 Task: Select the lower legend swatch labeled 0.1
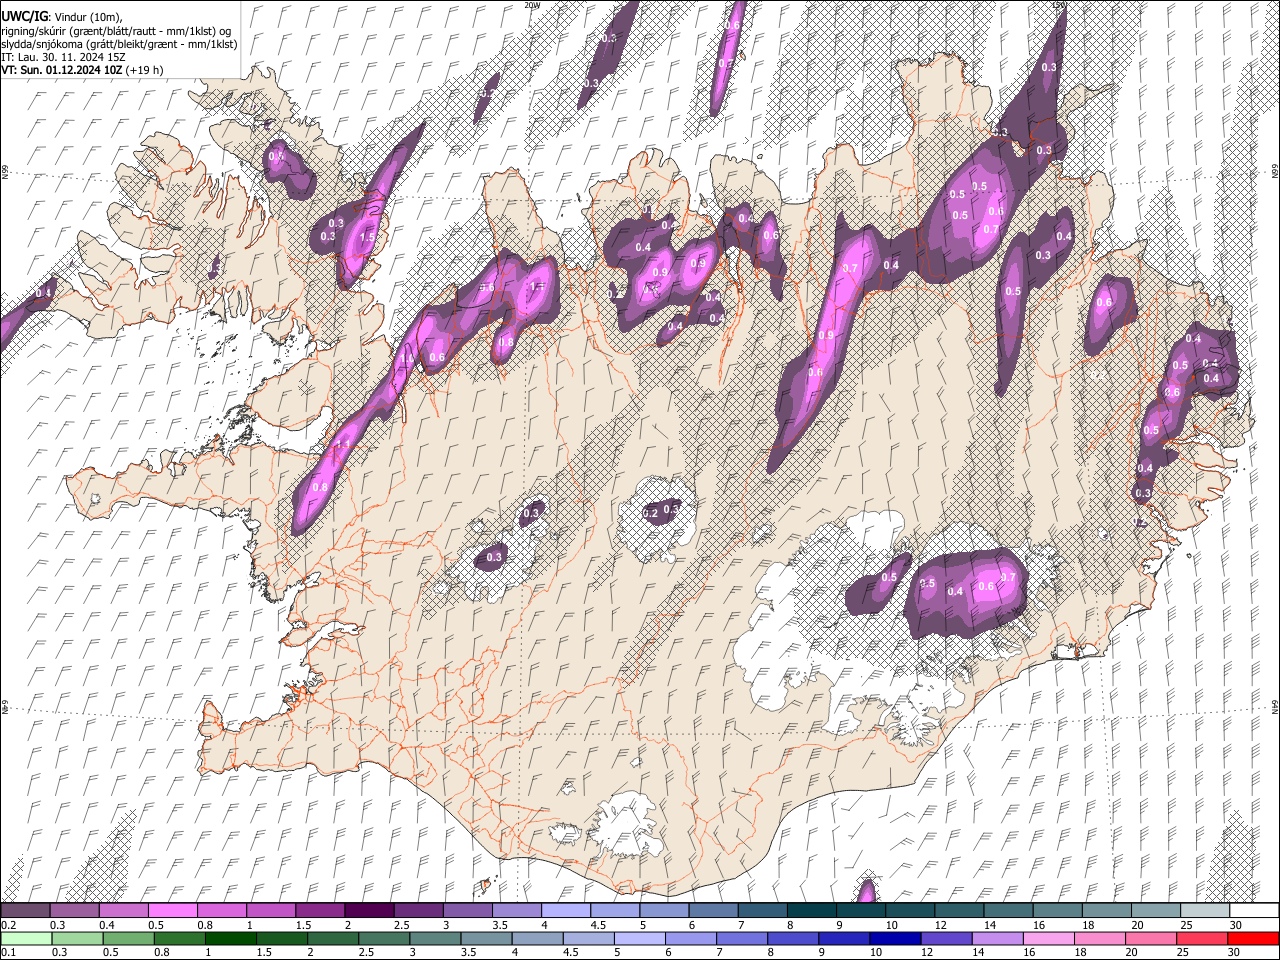click(x=25, y=938)
